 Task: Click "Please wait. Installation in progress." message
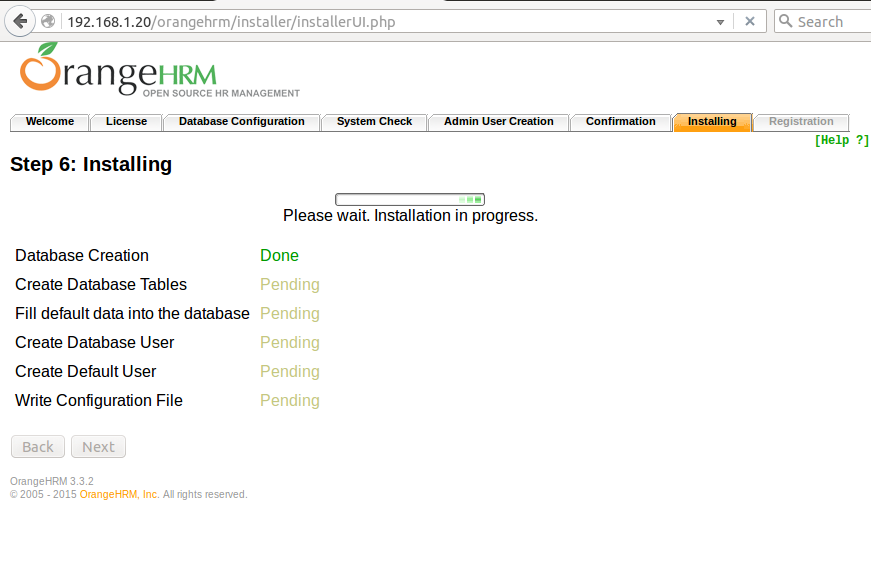pyautogui.click(x=411, y=216)
